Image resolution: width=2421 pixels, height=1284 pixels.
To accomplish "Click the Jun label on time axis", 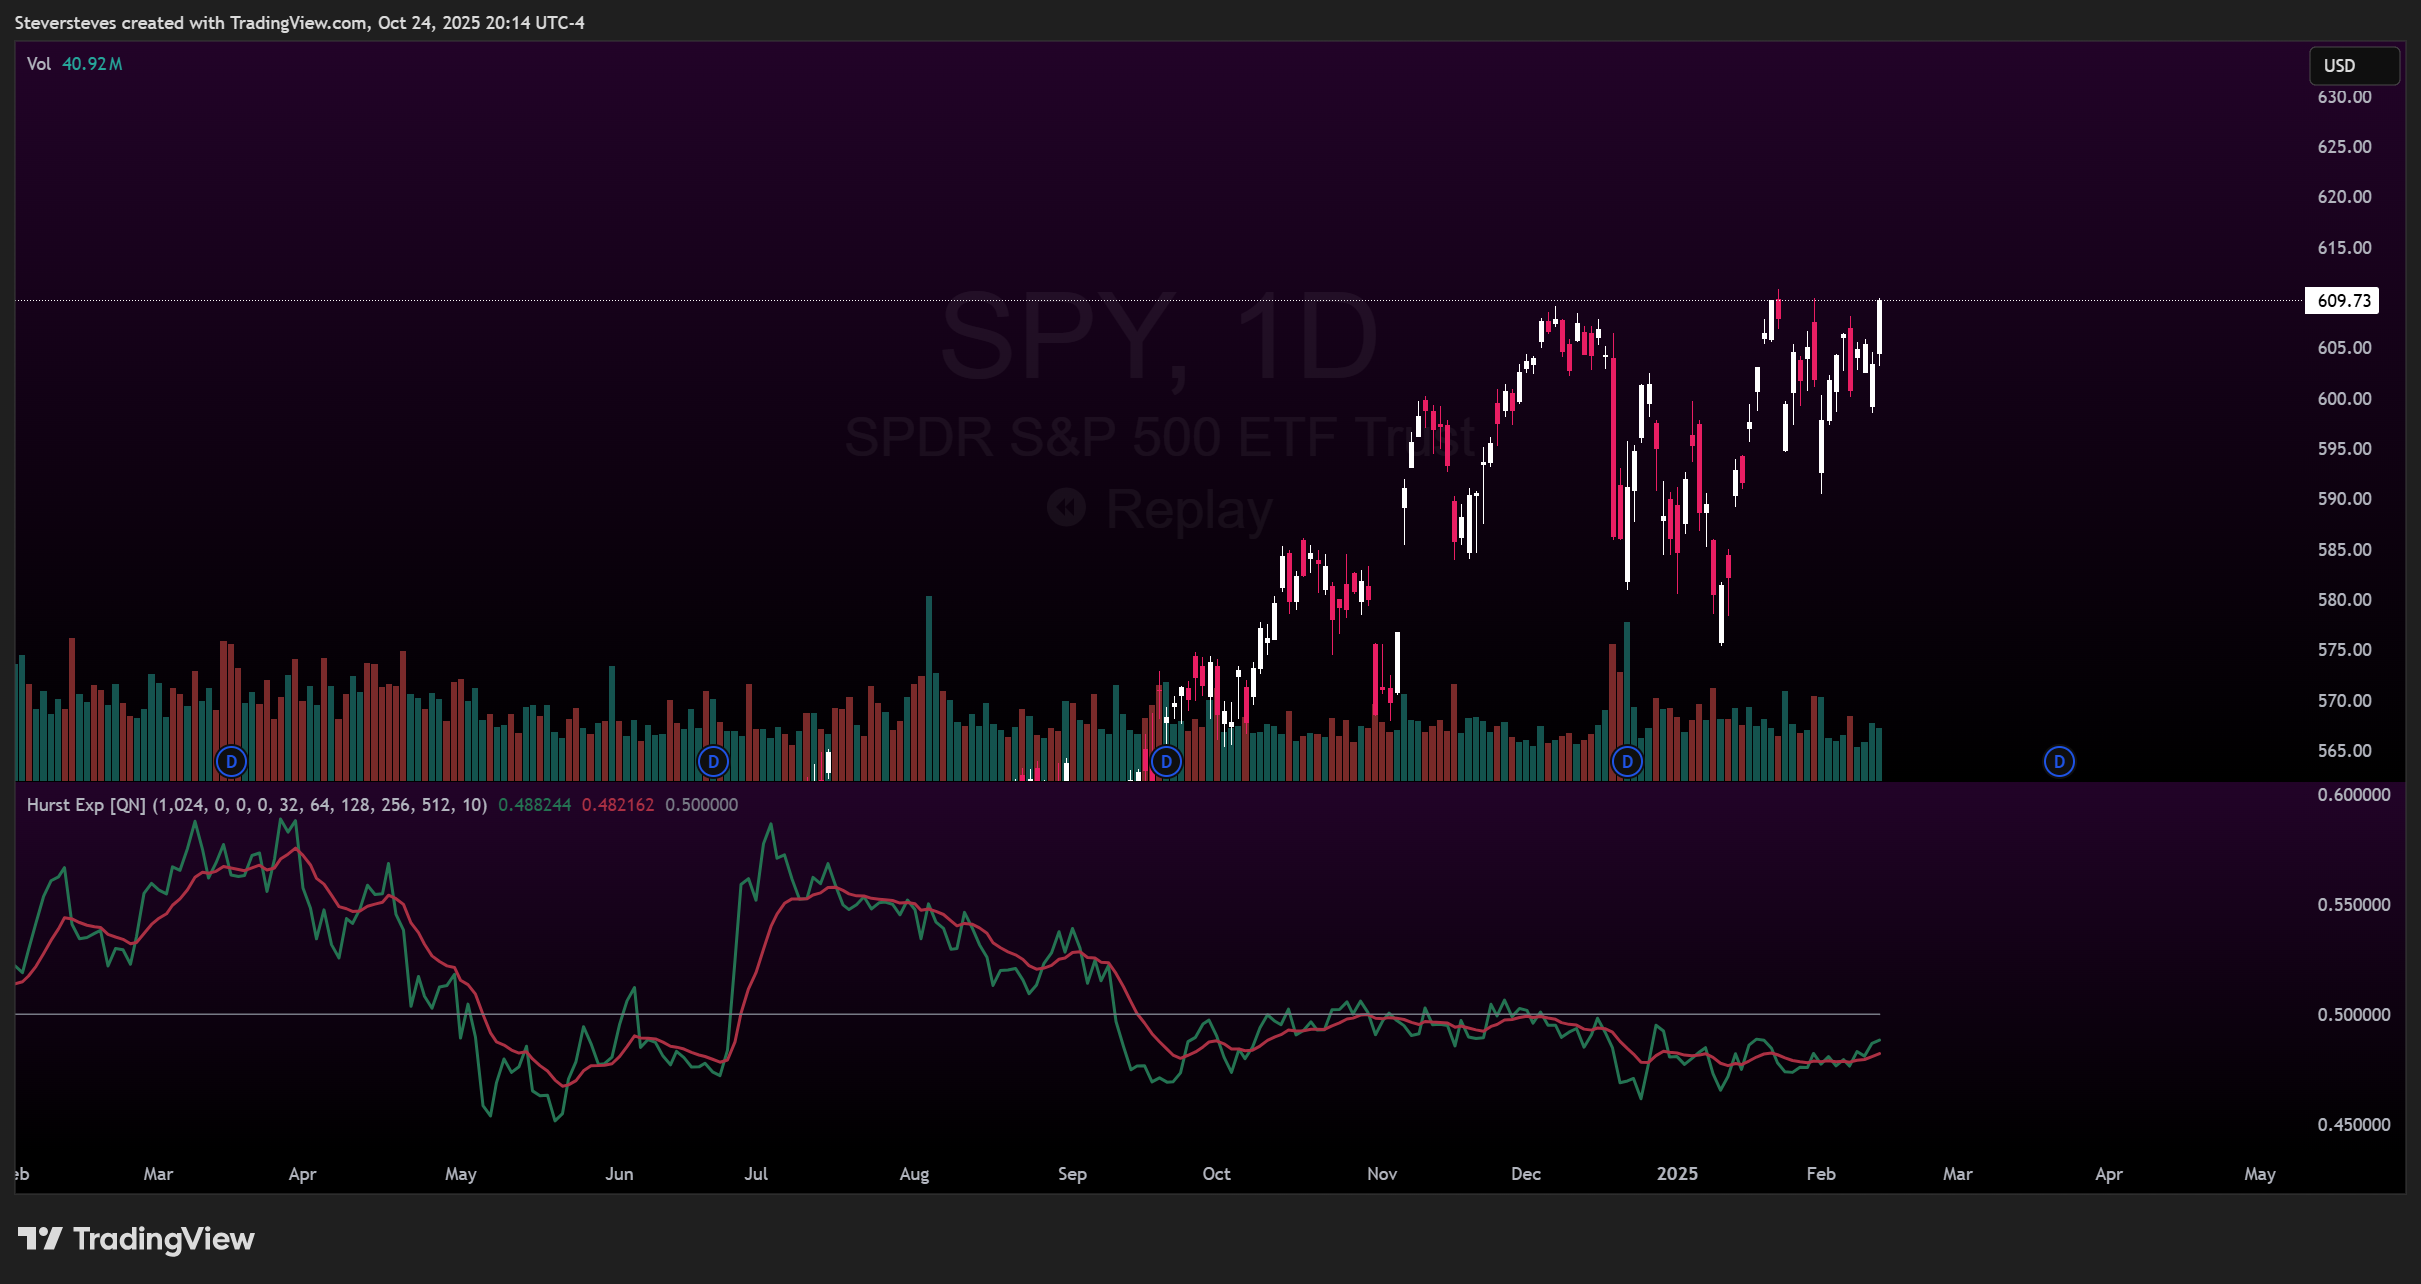I will pos(619,1174).
